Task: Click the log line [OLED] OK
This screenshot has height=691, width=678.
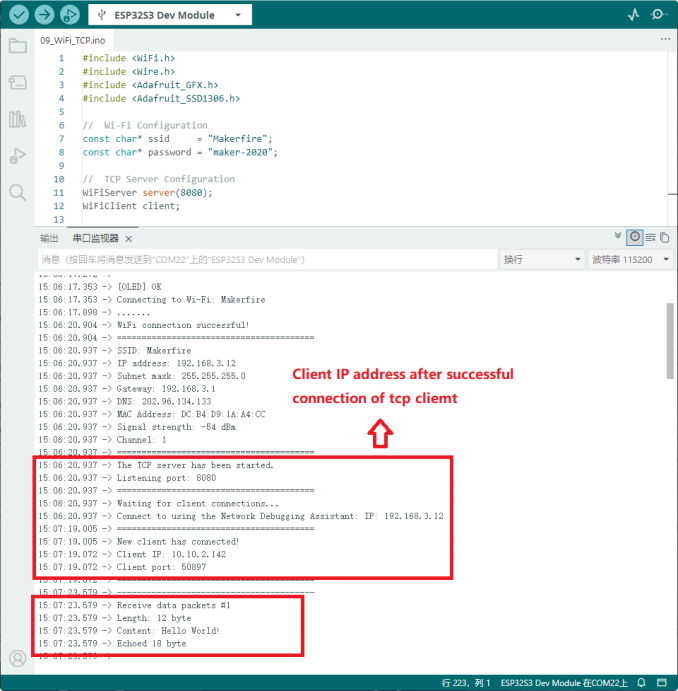Action: click(100, 287)
